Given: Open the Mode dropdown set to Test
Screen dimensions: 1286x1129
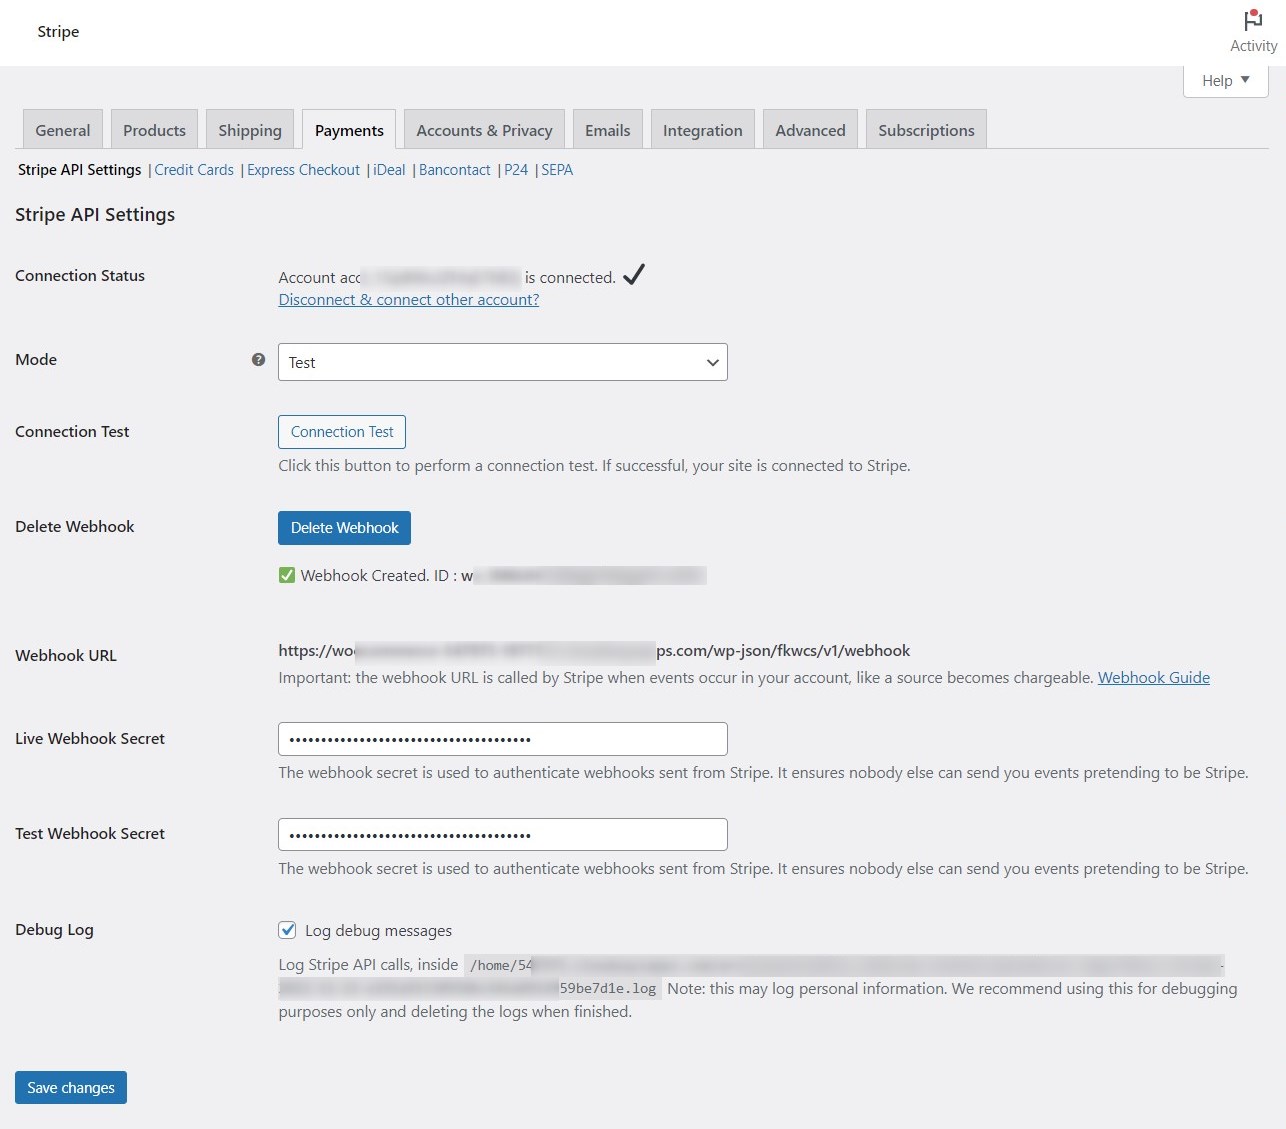Looking at the screenshot, I should 503,362.
